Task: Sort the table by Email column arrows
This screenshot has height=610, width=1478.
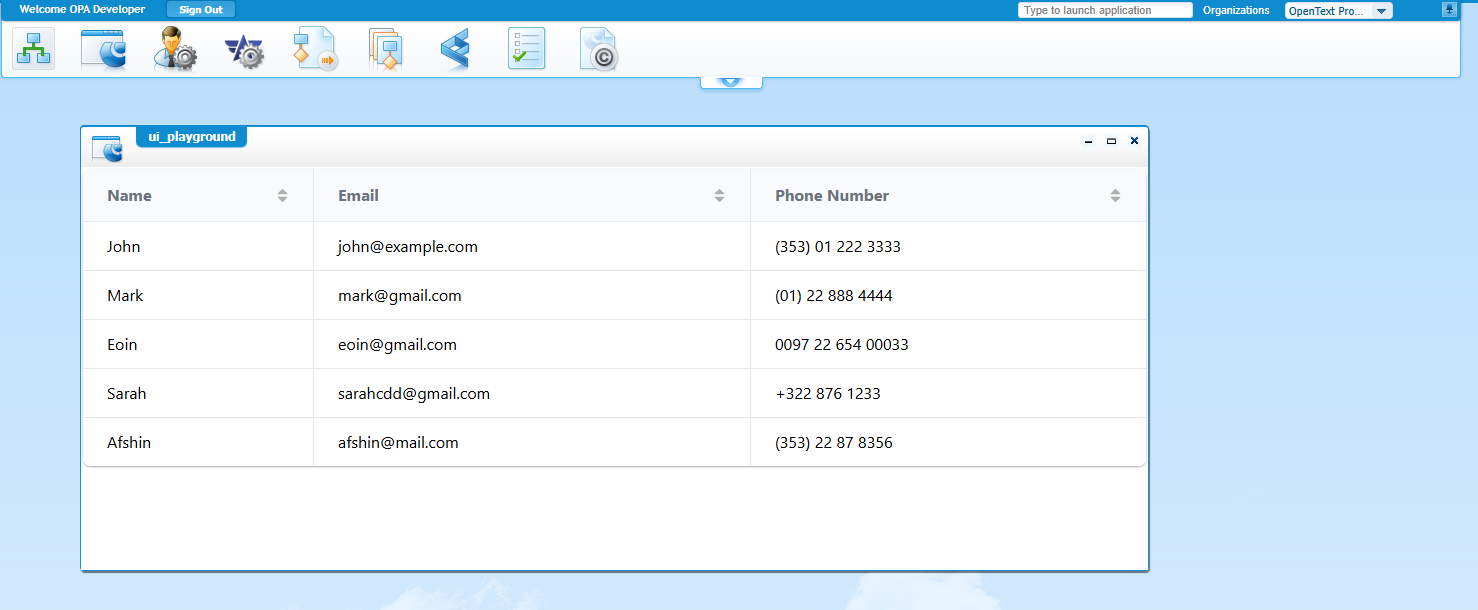Action: pos(719,196)
